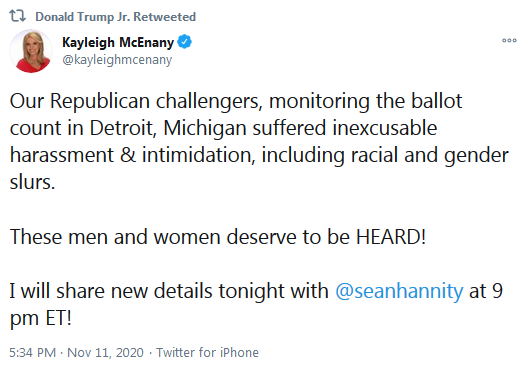
Task: Click the text "Our Republican challengers, monitoring the ballot"
Action: [x=236, y=101]
